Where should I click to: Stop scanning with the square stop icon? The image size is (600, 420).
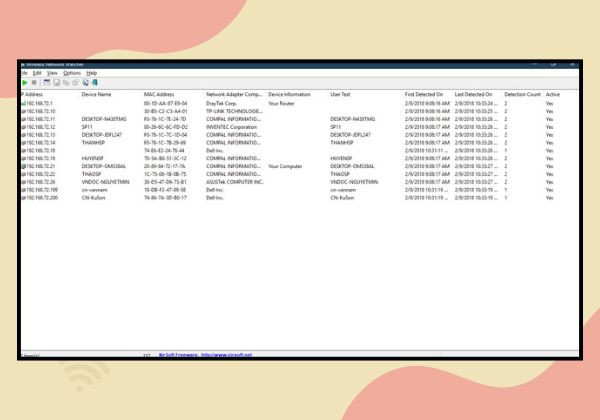pyautogui.click(x=34, y=83)
